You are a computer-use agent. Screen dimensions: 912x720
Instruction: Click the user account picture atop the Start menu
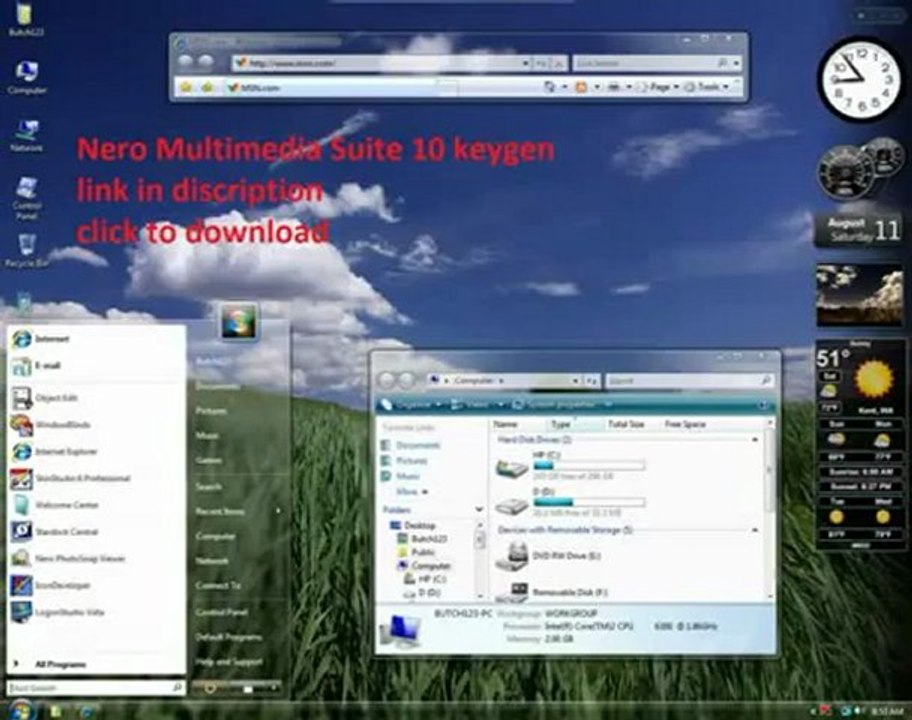click(x=239, y=321)
